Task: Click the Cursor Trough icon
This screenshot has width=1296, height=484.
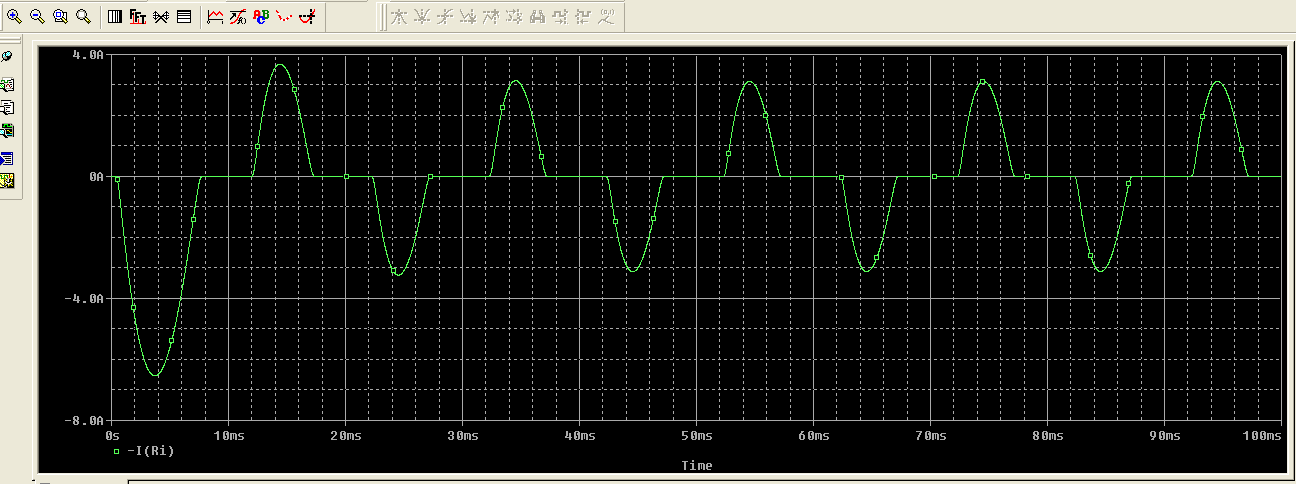Action: coord(422,16)
